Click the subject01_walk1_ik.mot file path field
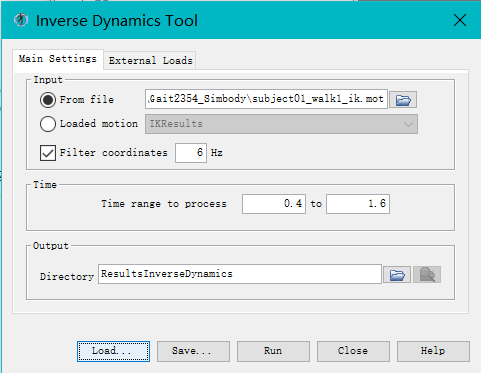 [266, 99]
